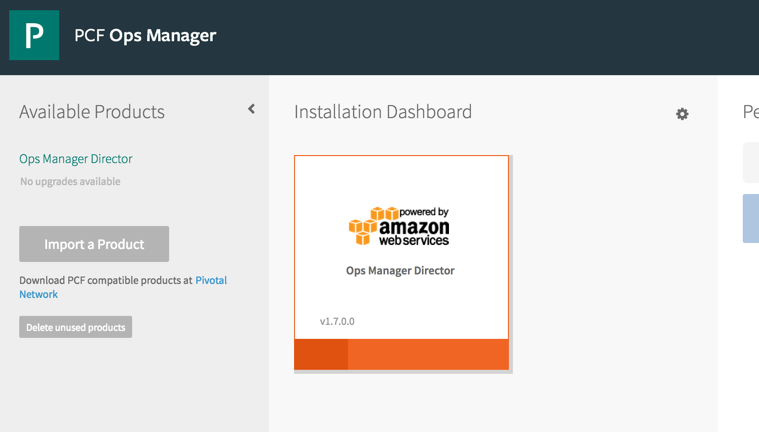This screenshot has height=432, width=759.
Task: Click the Installation Dashboard heading
Action: click(x=383, y=112)
